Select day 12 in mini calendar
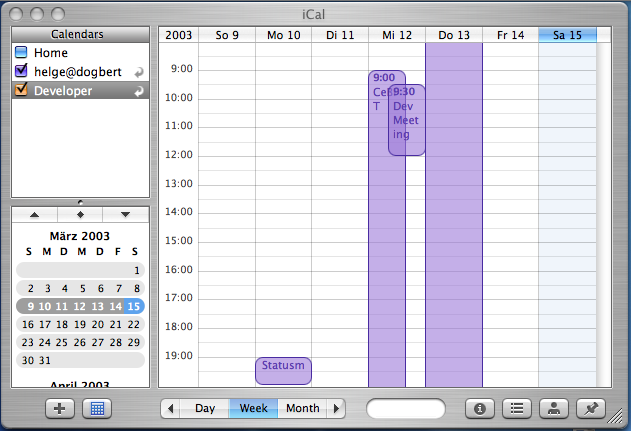The height and width of the screenshot is (431, 631). 80,307
